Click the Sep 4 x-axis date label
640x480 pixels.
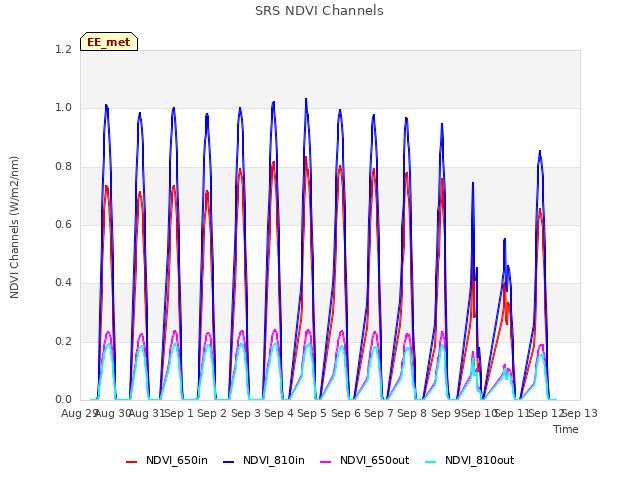point(279,413)
